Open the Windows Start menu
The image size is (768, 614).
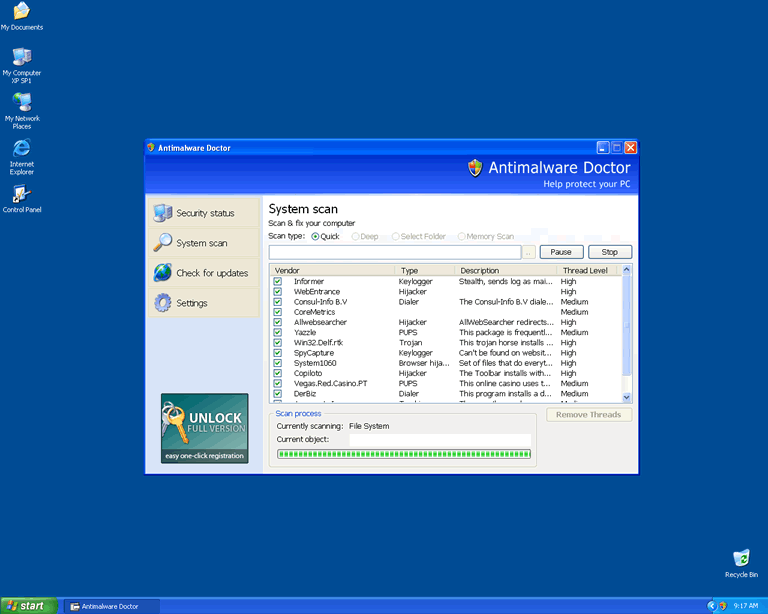(x=28, y=606)
